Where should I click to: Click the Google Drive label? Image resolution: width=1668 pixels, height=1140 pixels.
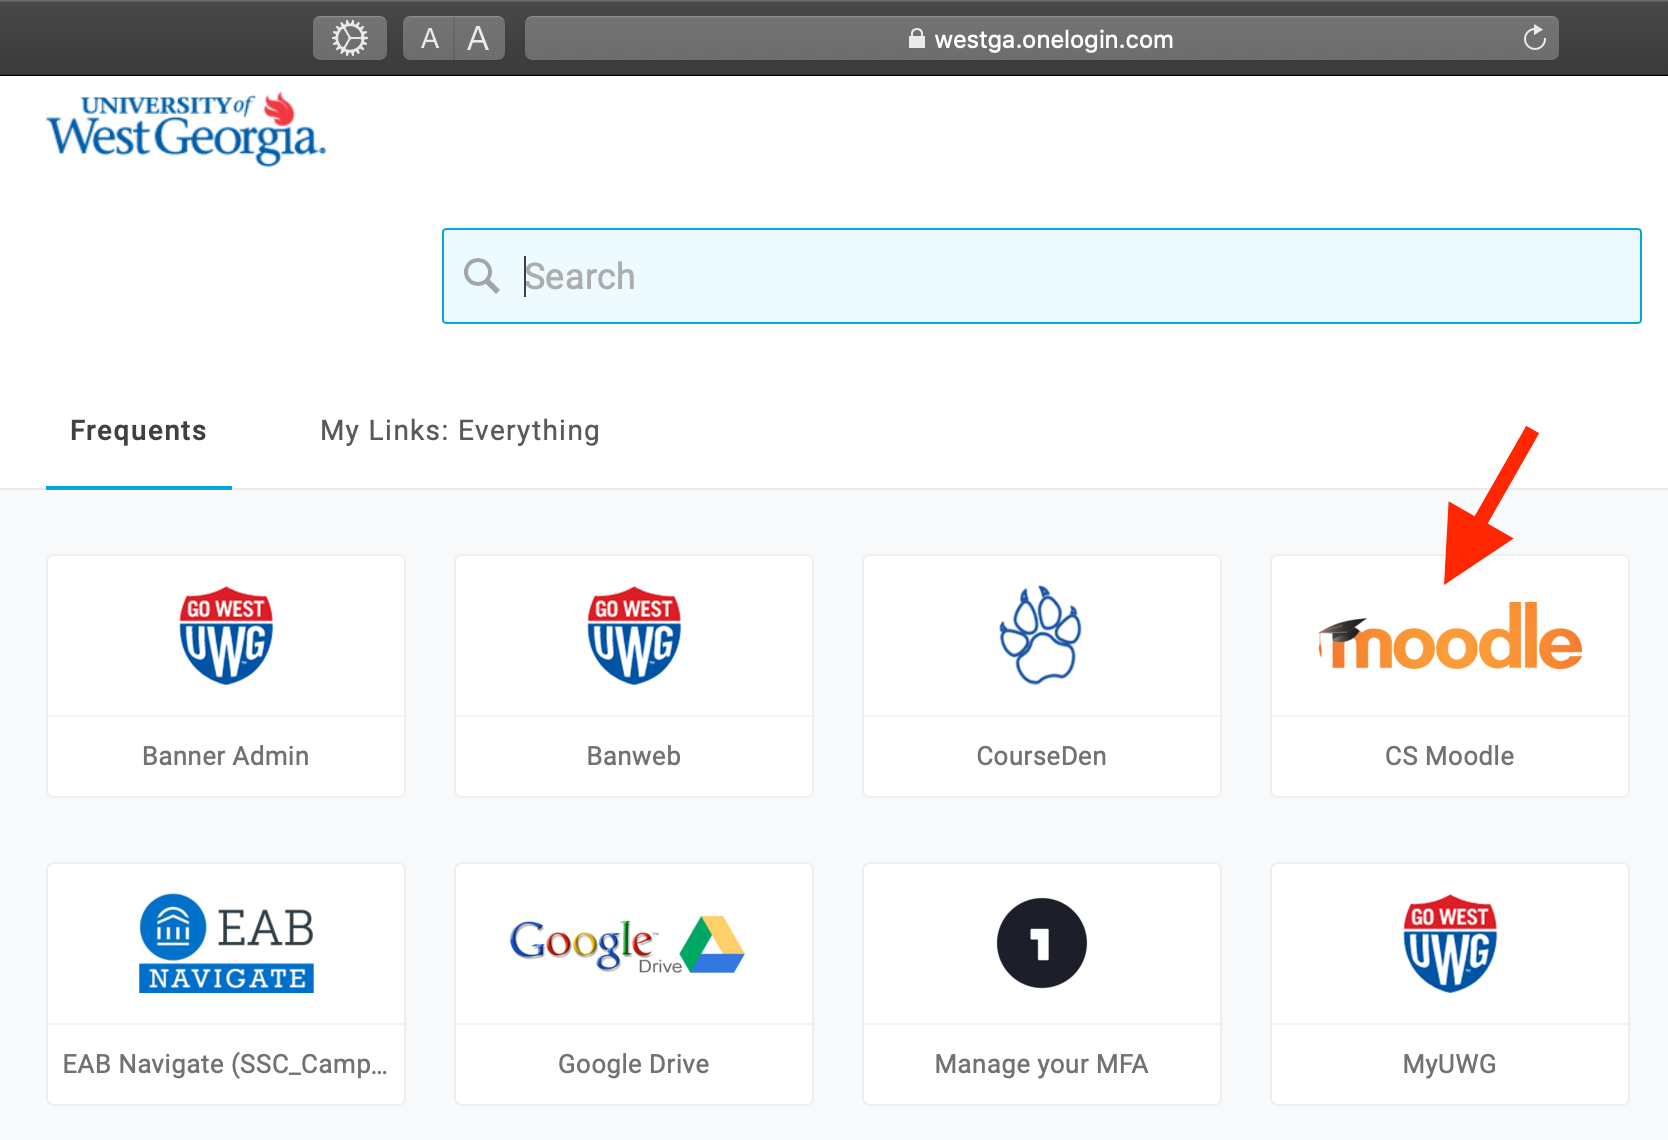[x=634, y=1064]
